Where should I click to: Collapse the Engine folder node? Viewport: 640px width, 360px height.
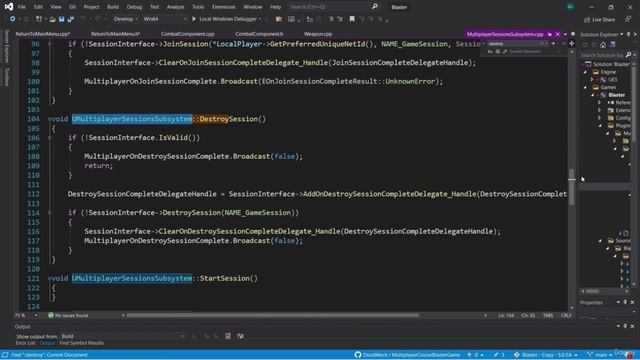click(x=585, y=72)
